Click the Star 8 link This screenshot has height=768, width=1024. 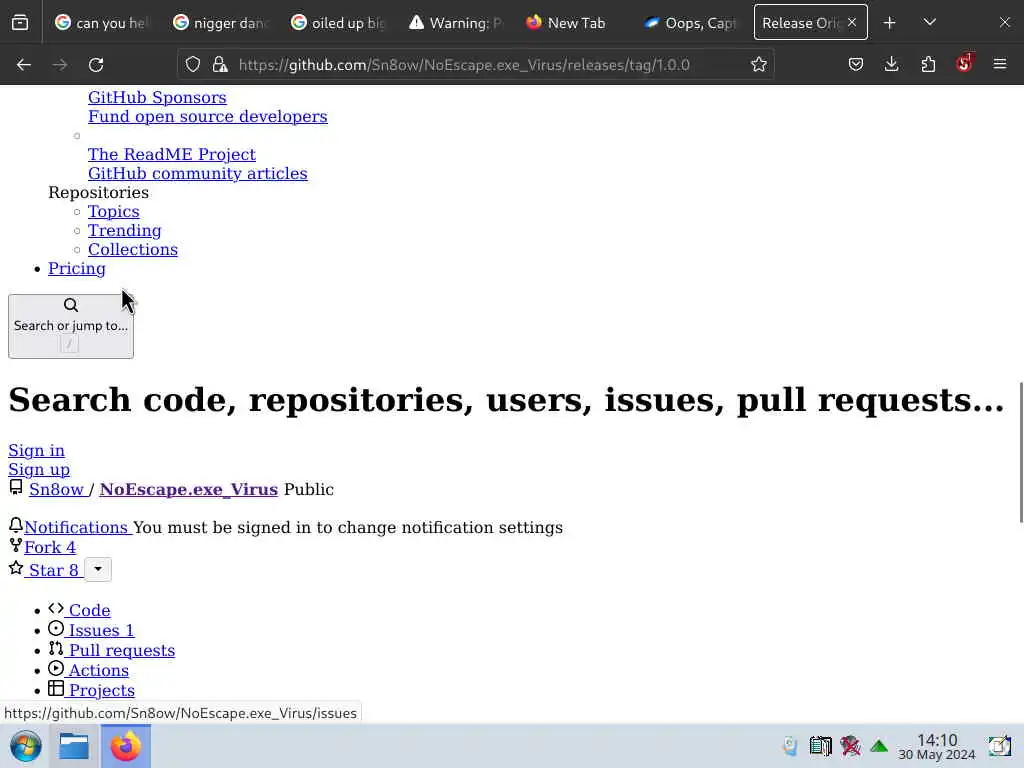tap(54, 570)
